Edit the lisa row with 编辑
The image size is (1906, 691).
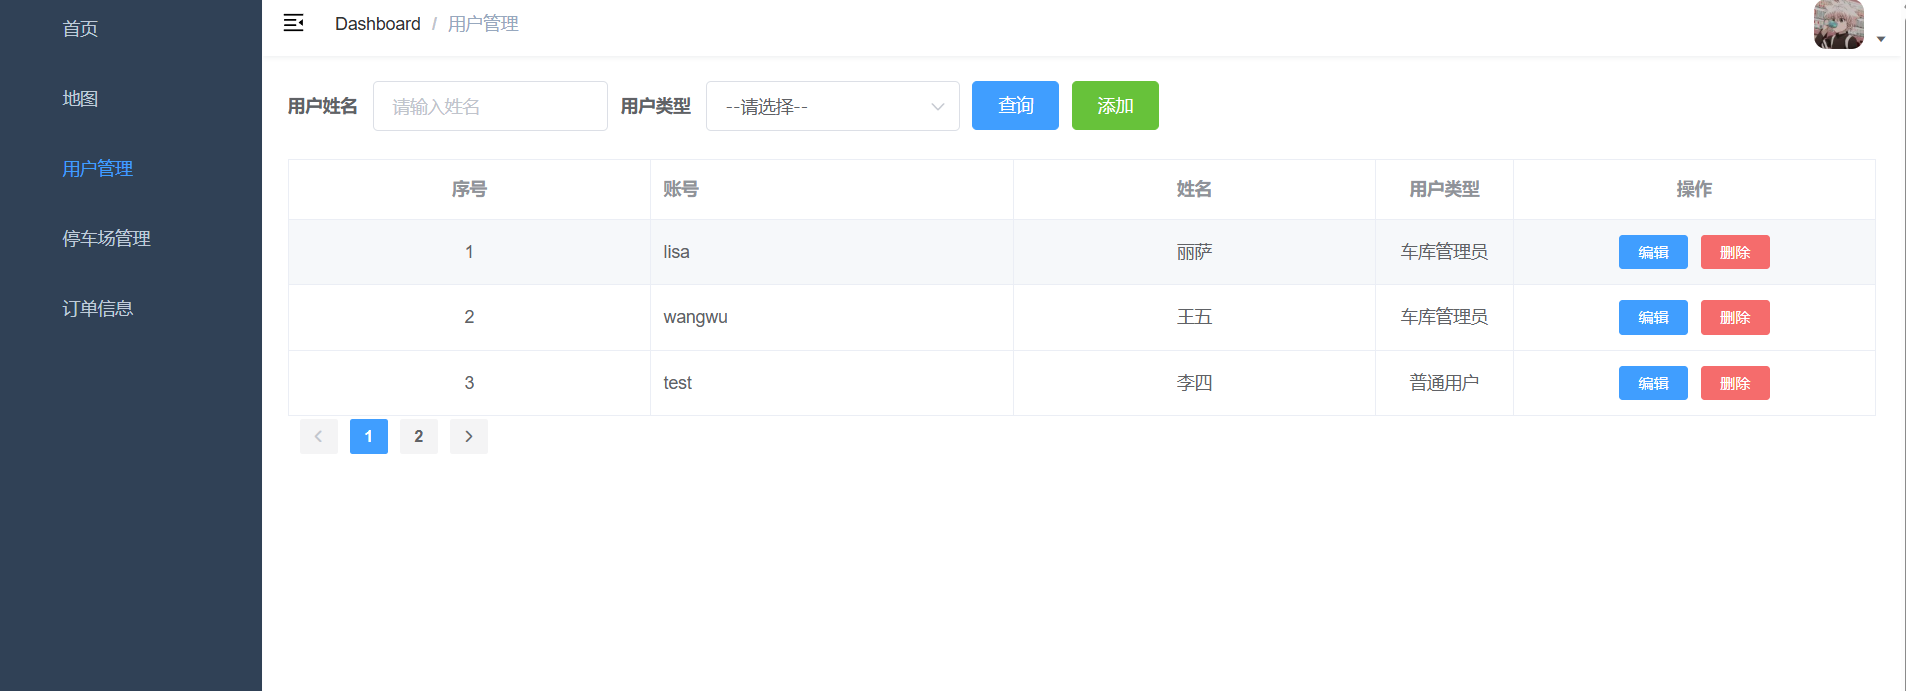(1653, 252)
